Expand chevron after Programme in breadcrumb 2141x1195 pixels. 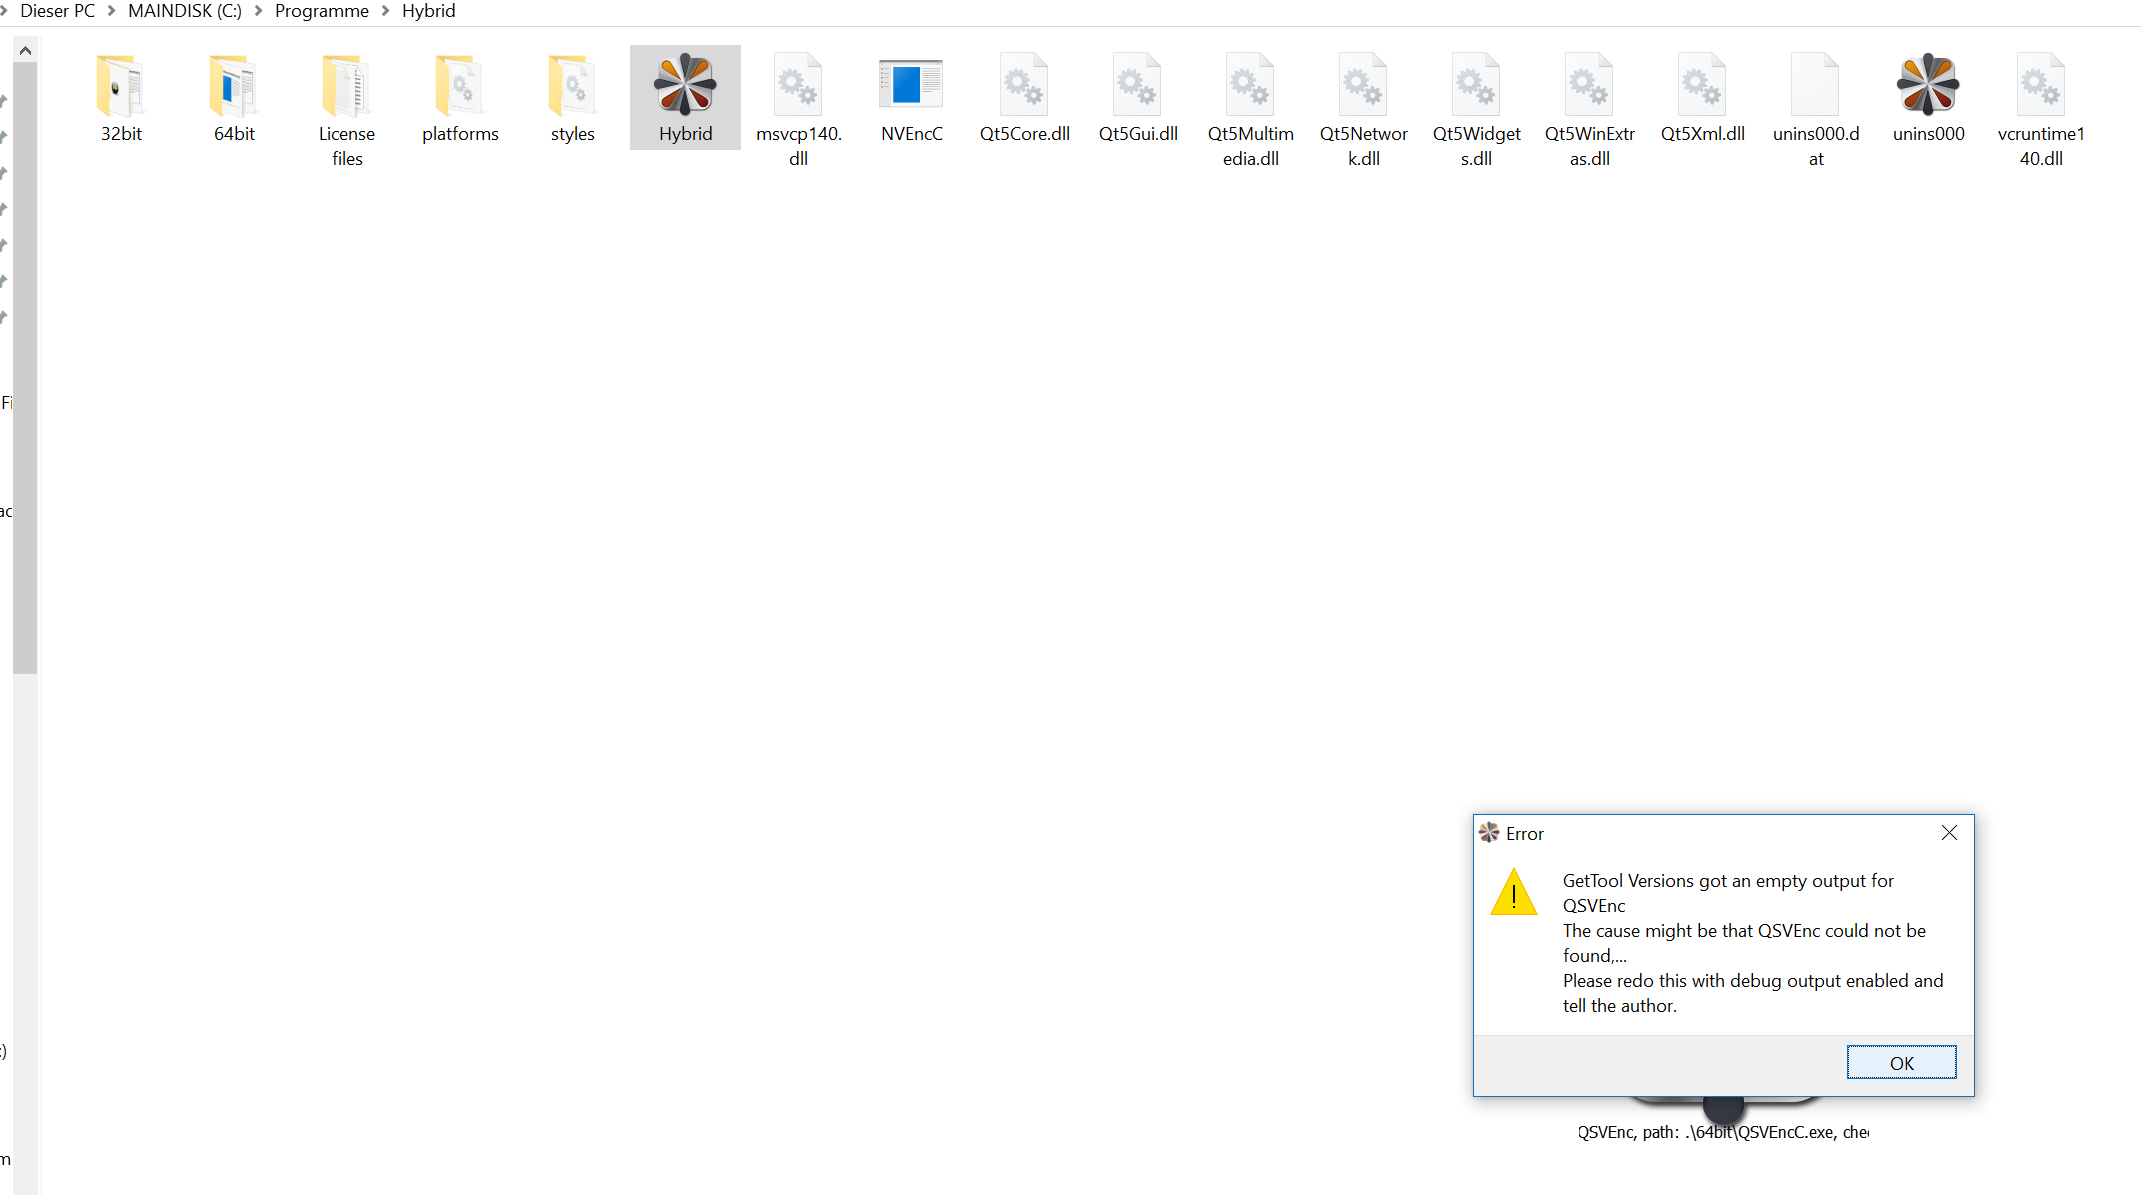coord(385,11)
